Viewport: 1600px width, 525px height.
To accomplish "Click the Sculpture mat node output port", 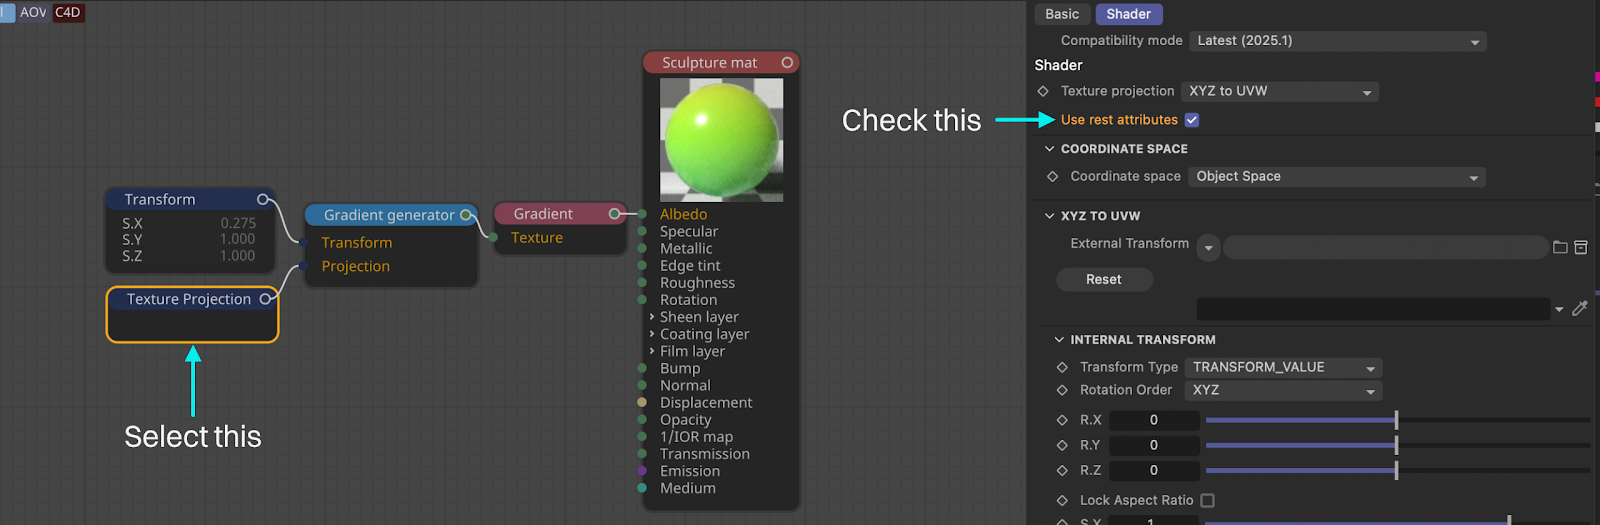I will [787, 63].
